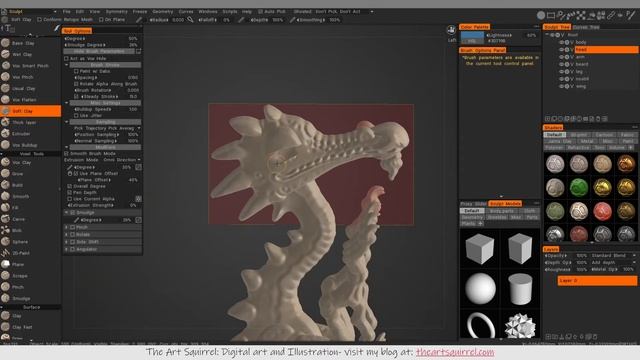Select the Vox Clay tool
The width and height of the screenshot is (640, 360).
point(31,162)
